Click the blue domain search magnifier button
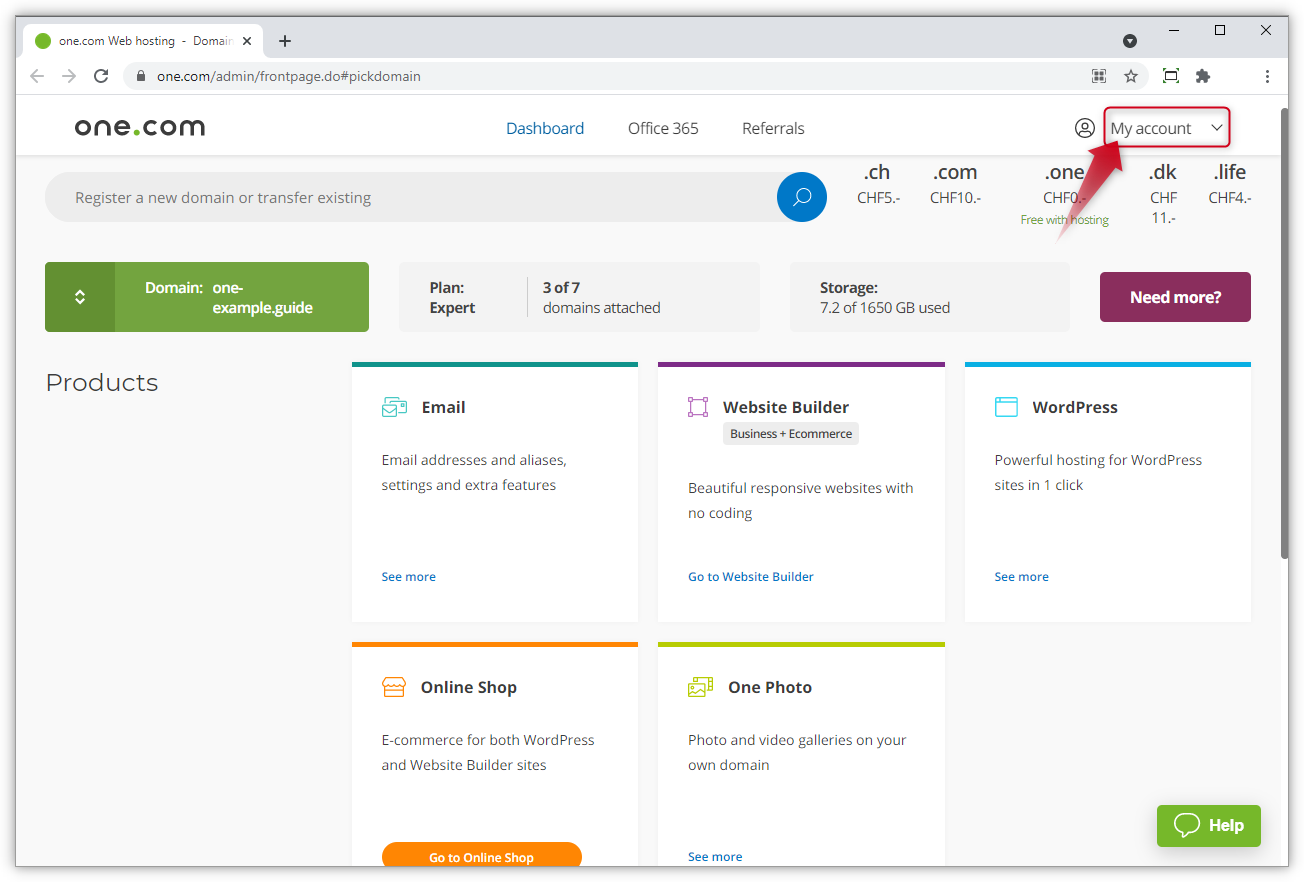 pyautogui.click(x=801, y=197)
